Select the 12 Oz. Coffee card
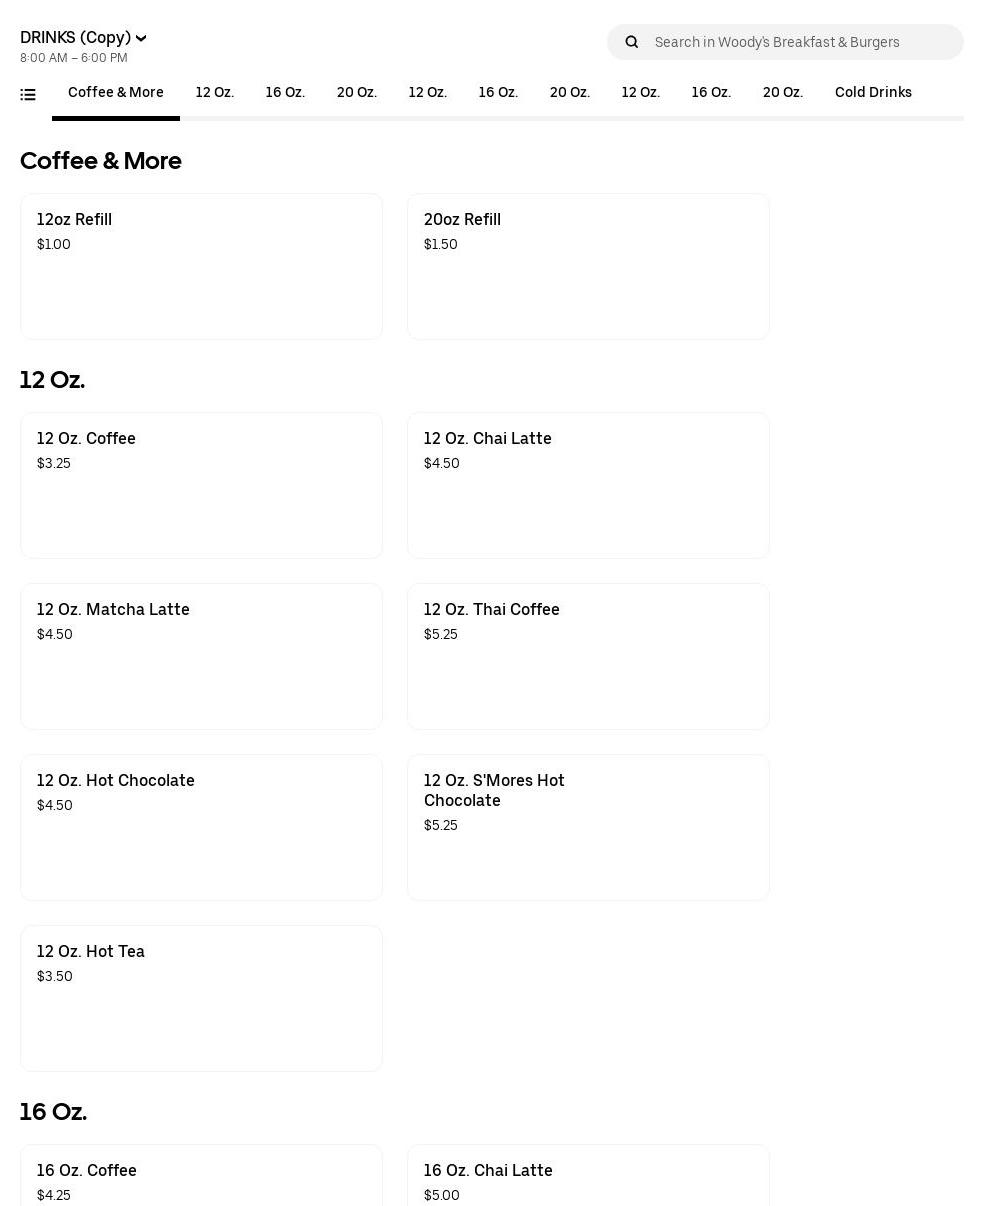The image size is (984, 1206). [201, 485]
